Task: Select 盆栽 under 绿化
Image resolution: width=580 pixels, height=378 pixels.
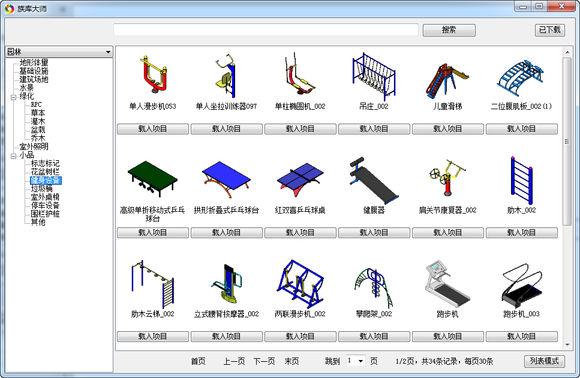Action: 38,130
